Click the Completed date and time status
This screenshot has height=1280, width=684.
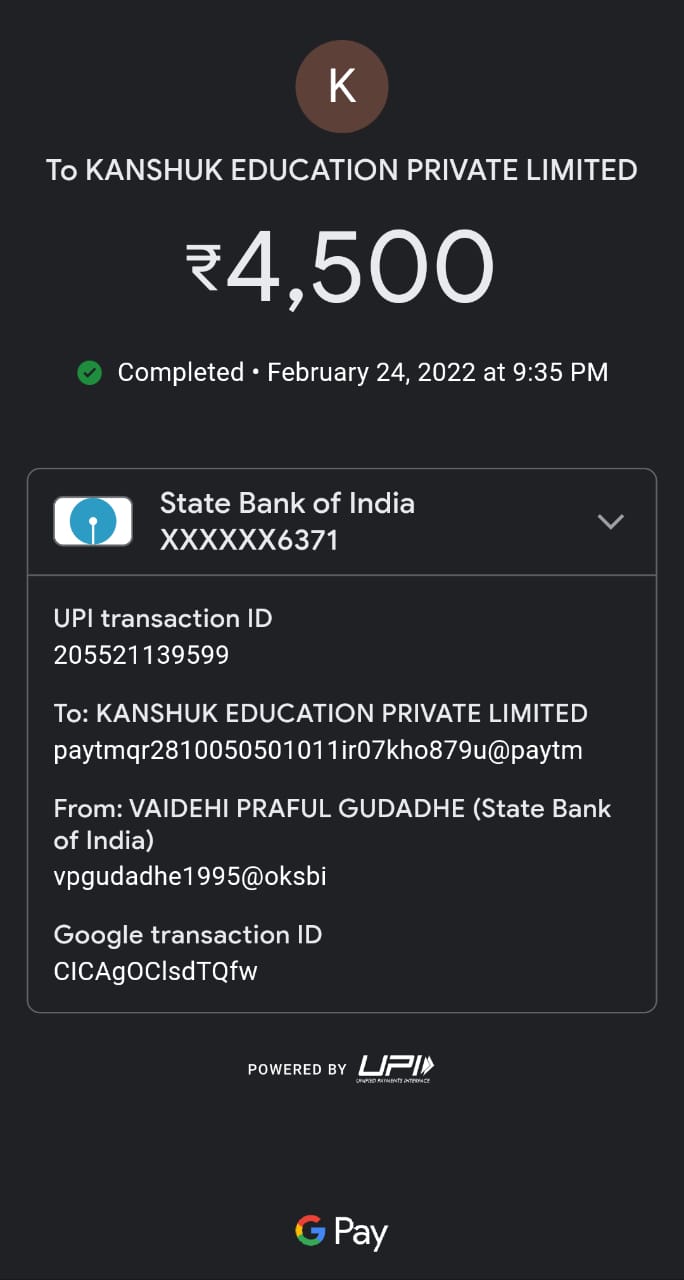click(362, 373)
